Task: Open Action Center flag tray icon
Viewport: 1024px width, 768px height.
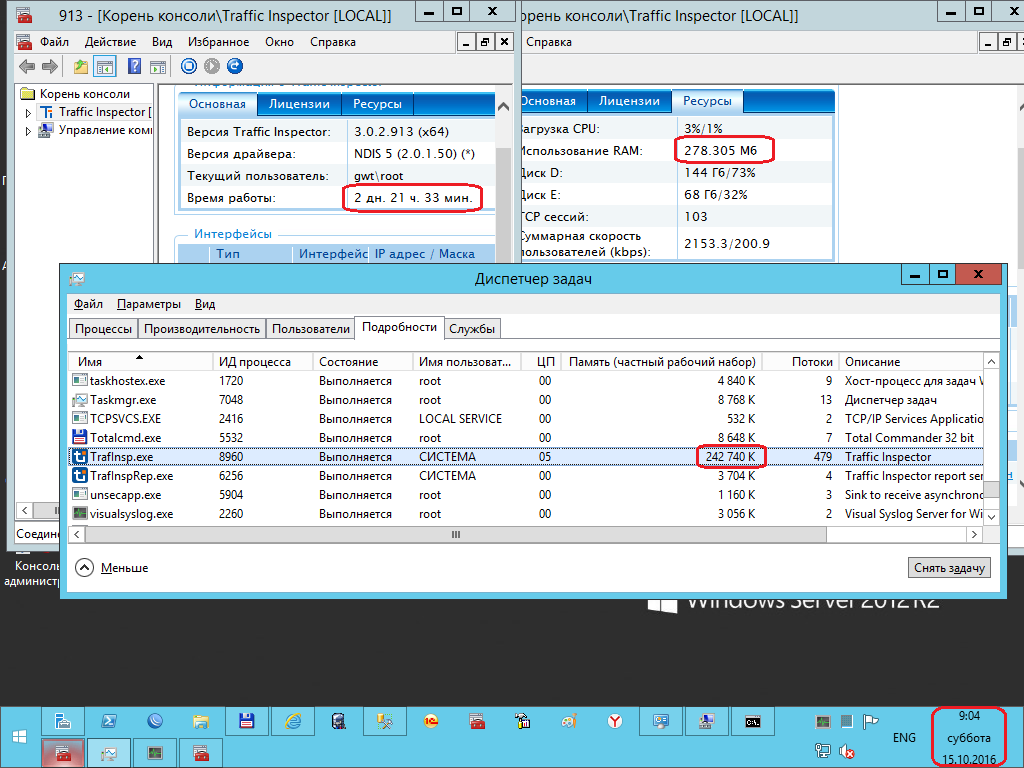Action: 870,722
